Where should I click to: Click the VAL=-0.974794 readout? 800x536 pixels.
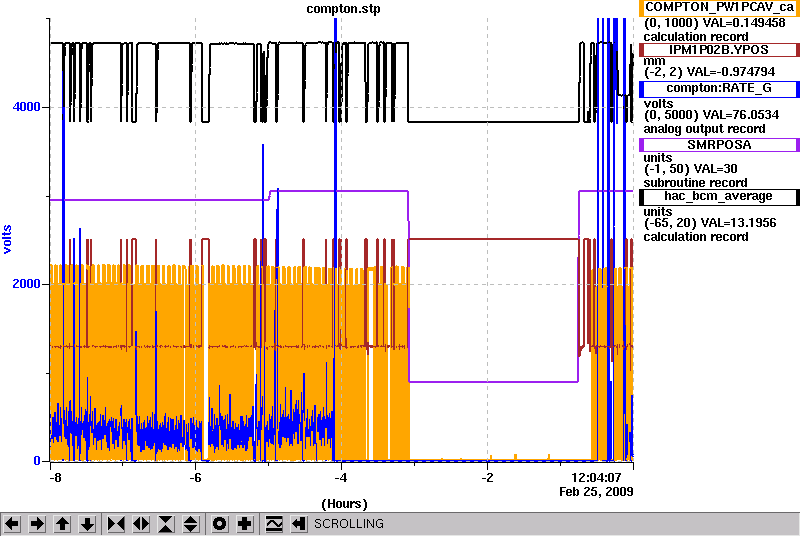[731, 72]
